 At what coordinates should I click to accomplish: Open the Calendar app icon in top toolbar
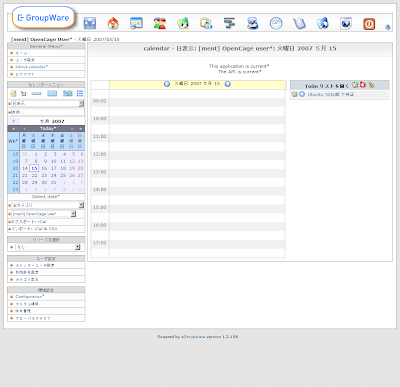pos(136,23)
